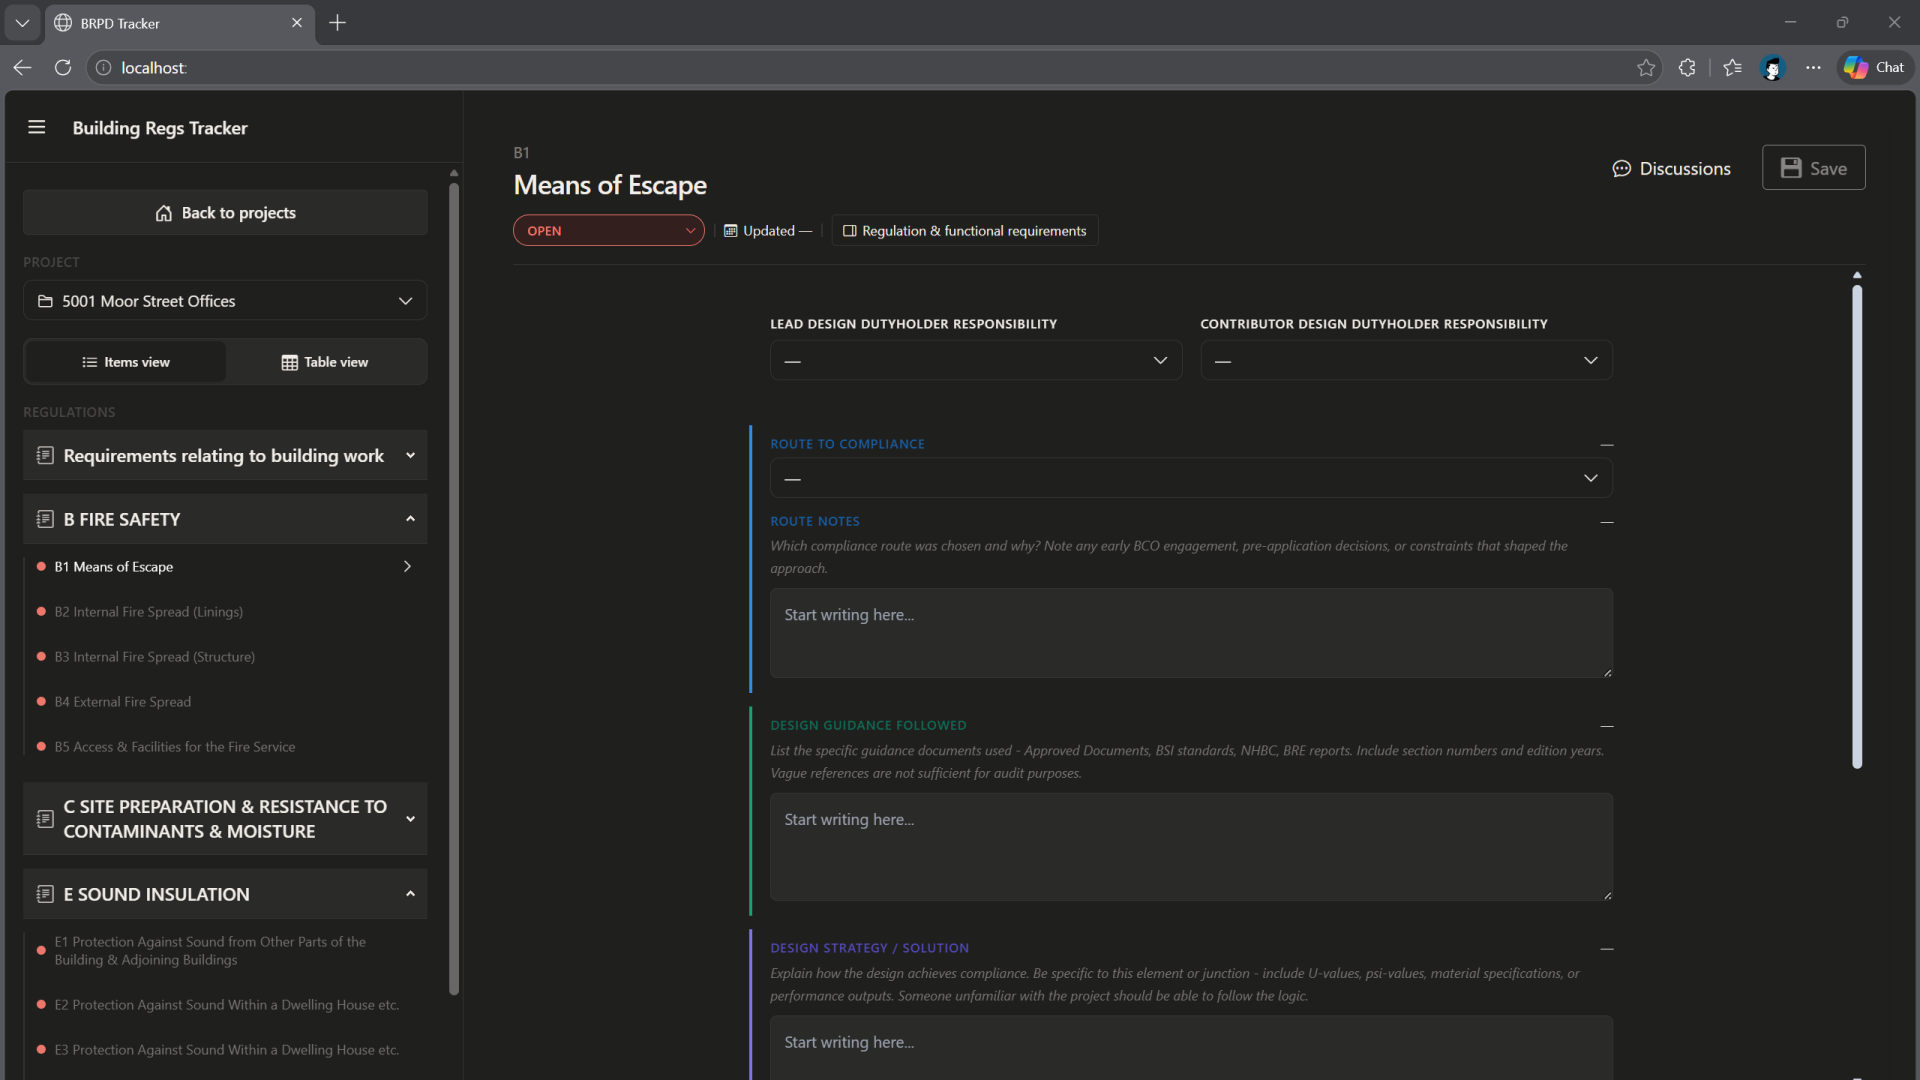The height and width of the screenshot is (1080, 1920).
Task: Select B2 Internal Fire Spread (Linings)
Action: 149,611
